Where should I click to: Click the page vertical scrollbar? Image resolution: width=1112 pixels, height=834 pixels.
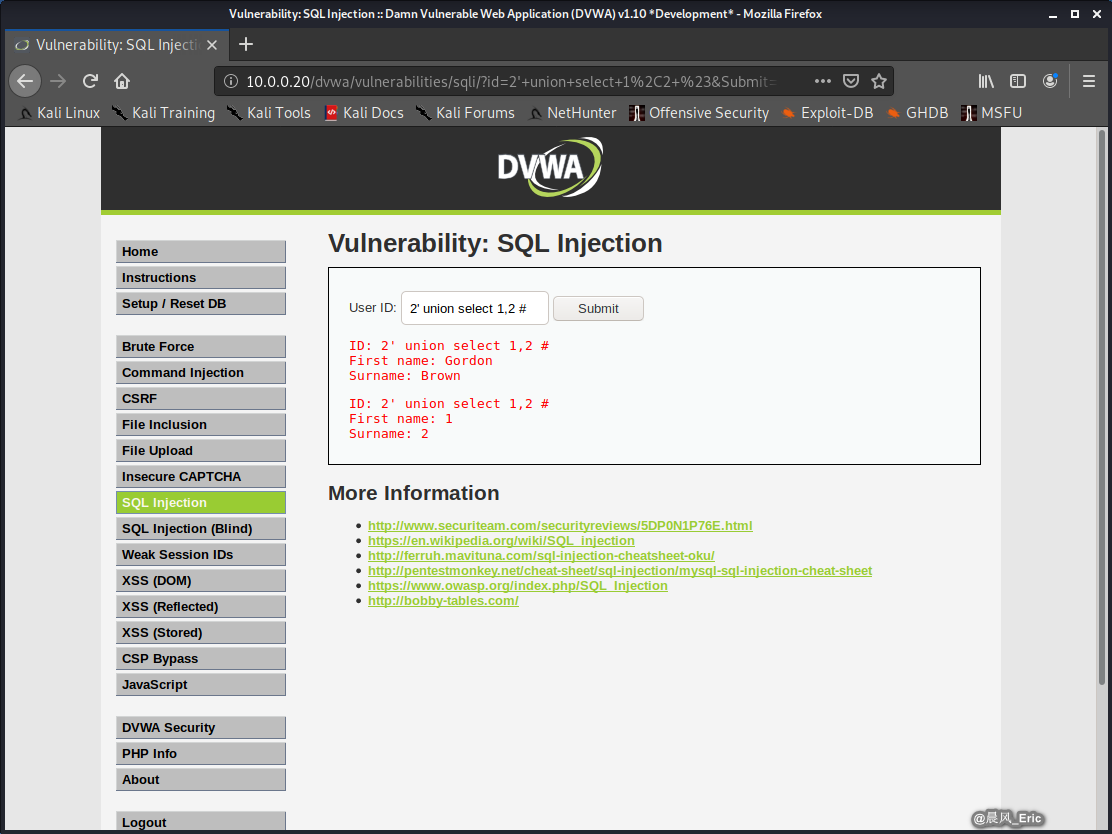(x=1101, y=408)
